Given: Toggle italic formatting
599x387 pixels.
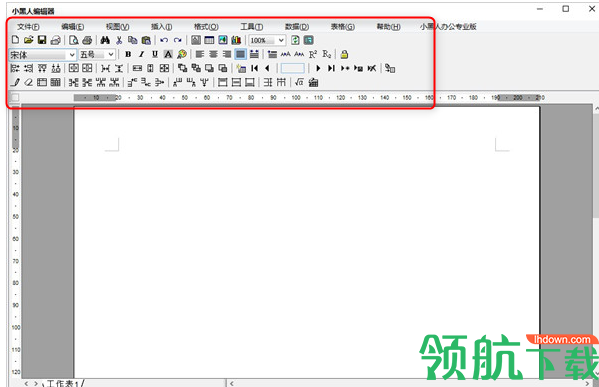Looking at the screenshot, I should pyautogui.click(x=141, y=54).
